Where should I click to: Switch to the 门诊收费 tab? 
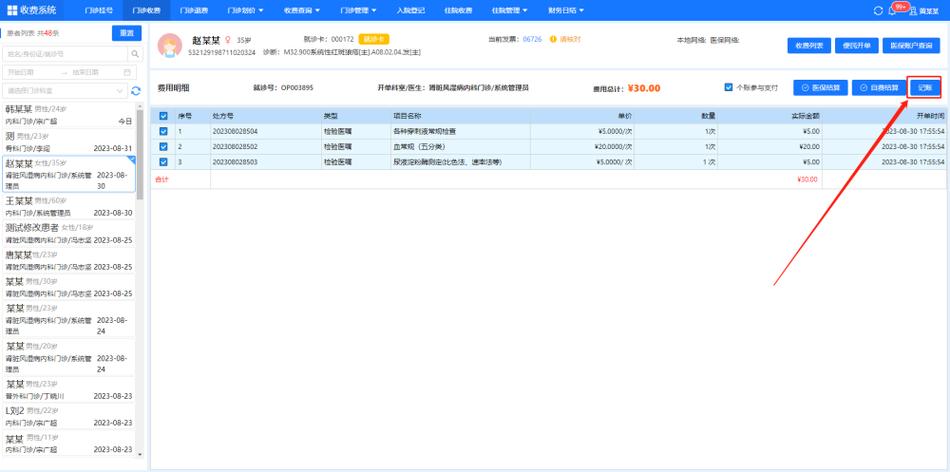146,10
